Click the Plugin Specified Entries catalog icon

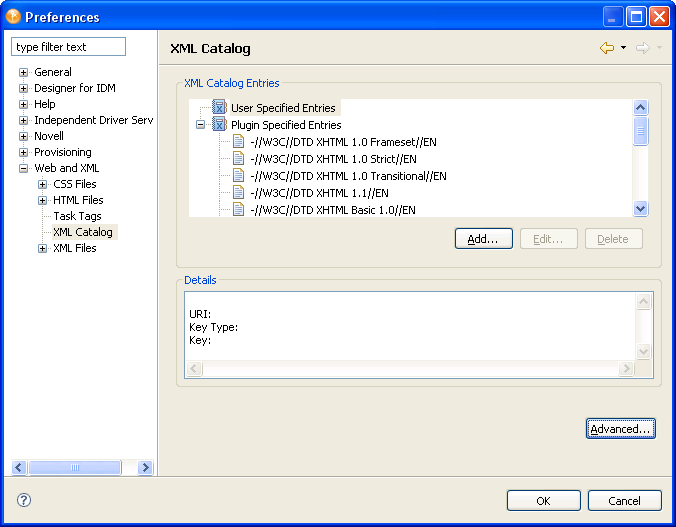click(219, 124)
